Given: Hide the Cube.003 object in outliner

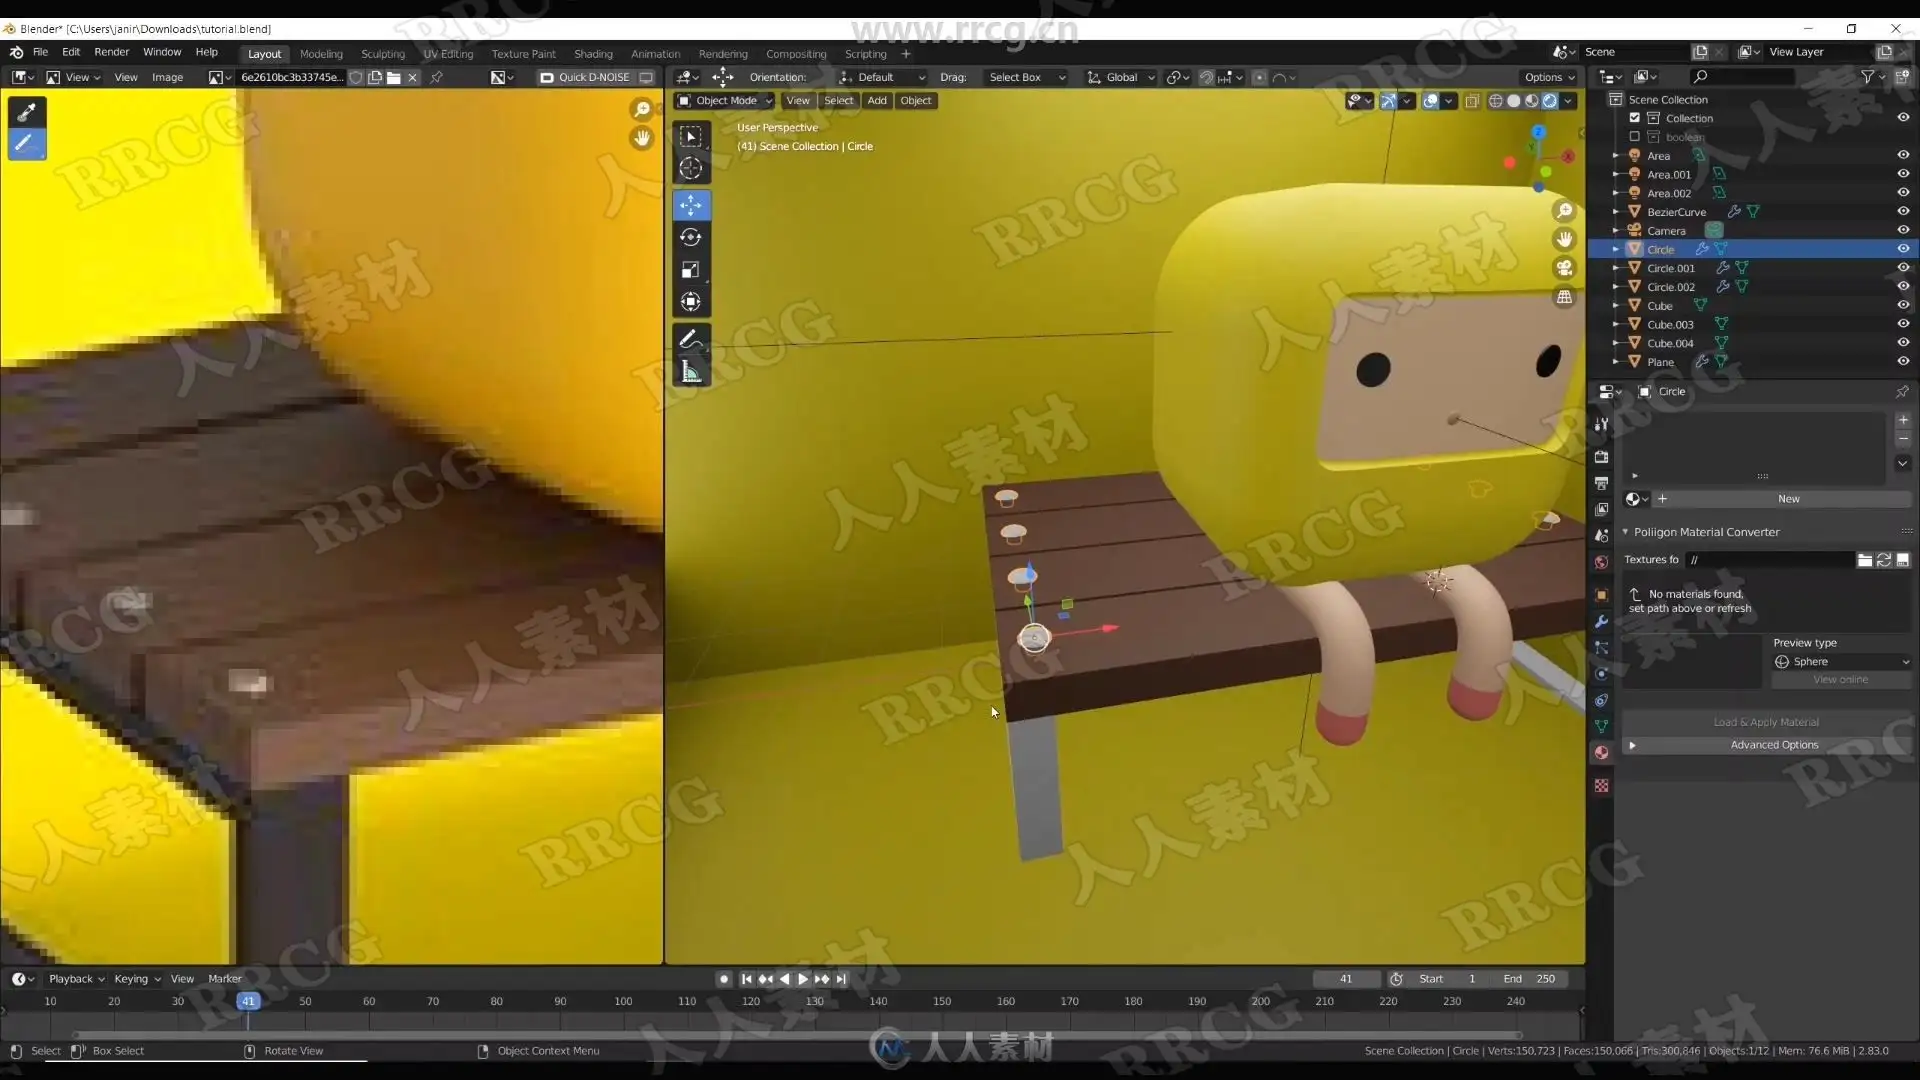Looking at the screenshot, I should [1903, 324].
